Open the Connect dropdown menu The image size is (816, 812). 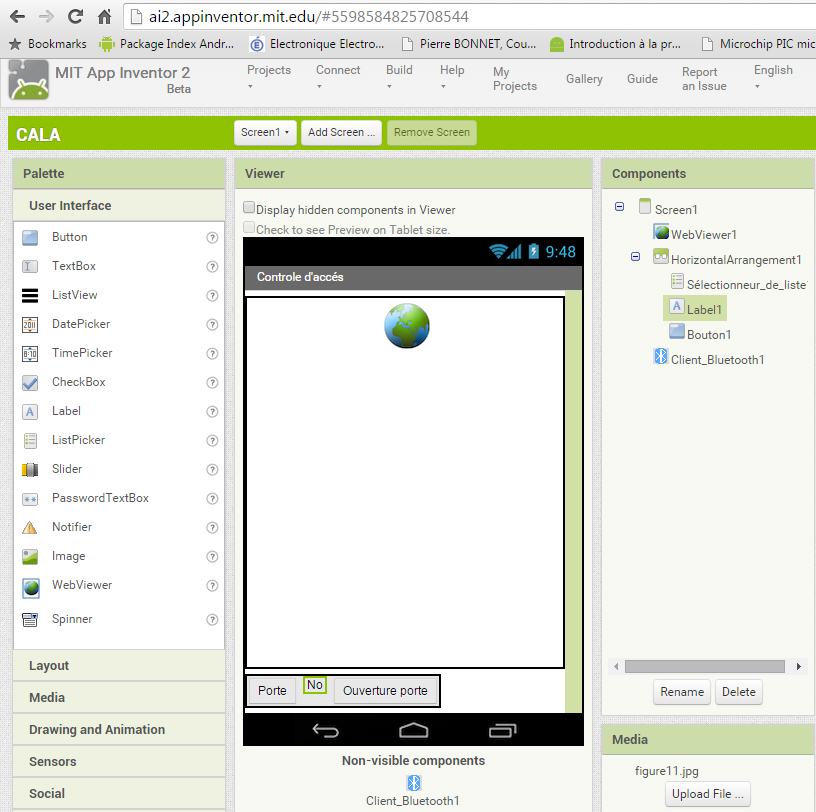pyautogui.click(x=338, y=77)
